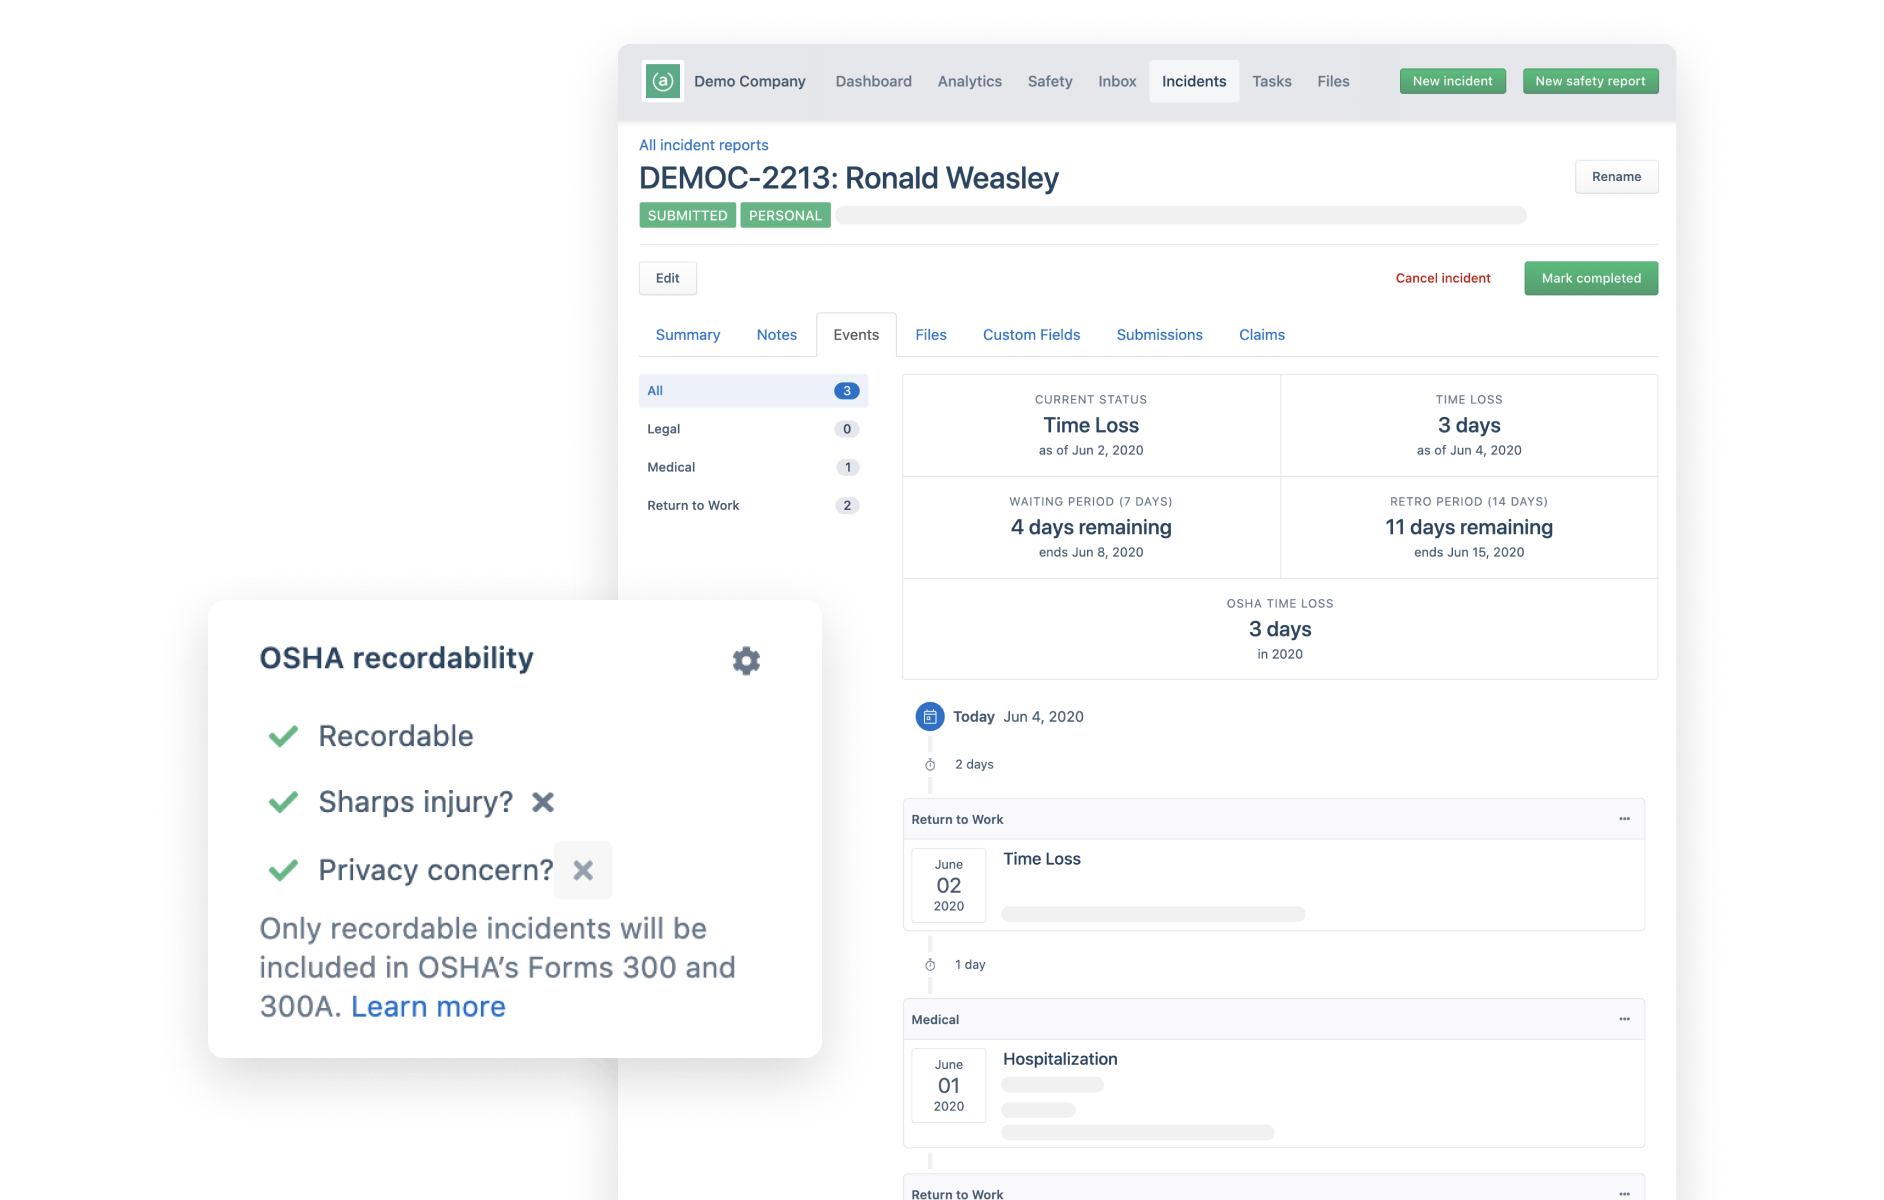Click the Mark completed button
Viewport: 1884px width, 1200px height.
(x=1590, y=278)
